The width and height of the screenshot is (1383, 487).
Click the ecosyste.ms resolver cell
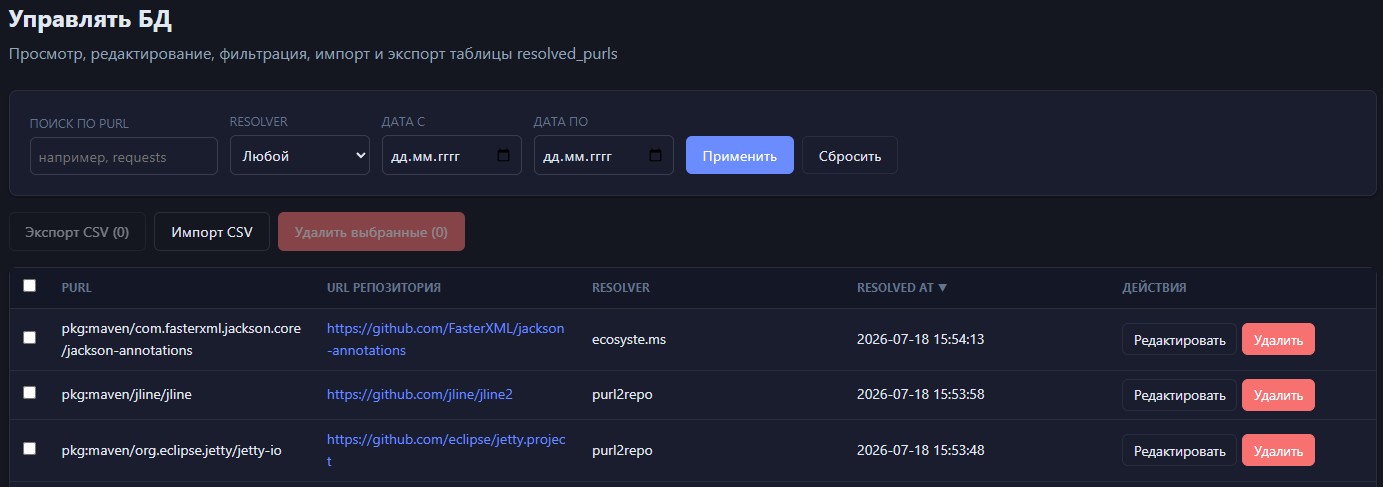coord(629,339)
